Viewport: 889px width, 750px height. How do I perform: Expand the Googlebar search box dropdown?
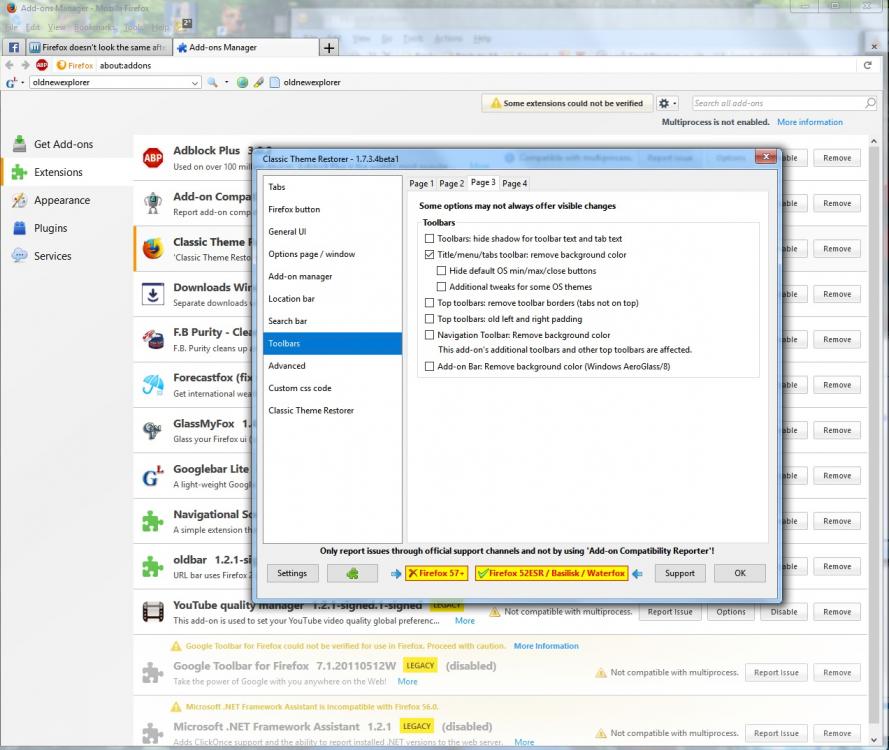click(195, 82)
